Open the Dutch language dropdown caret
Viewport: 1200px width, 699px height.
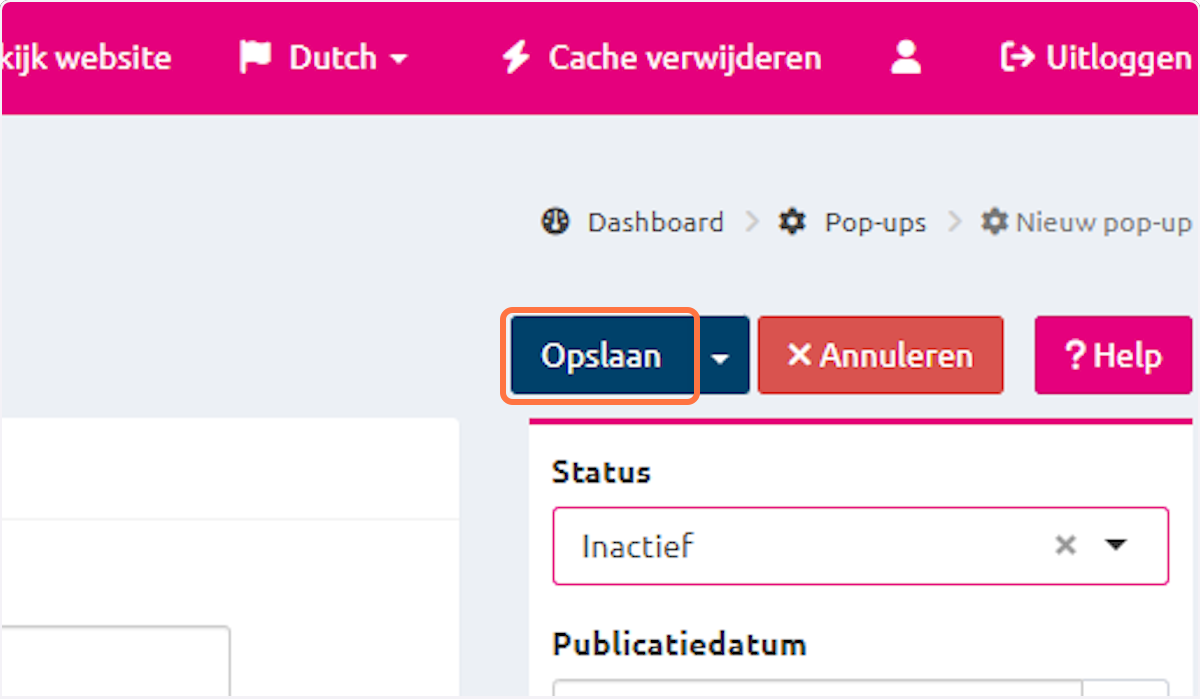tap(399, 60)
